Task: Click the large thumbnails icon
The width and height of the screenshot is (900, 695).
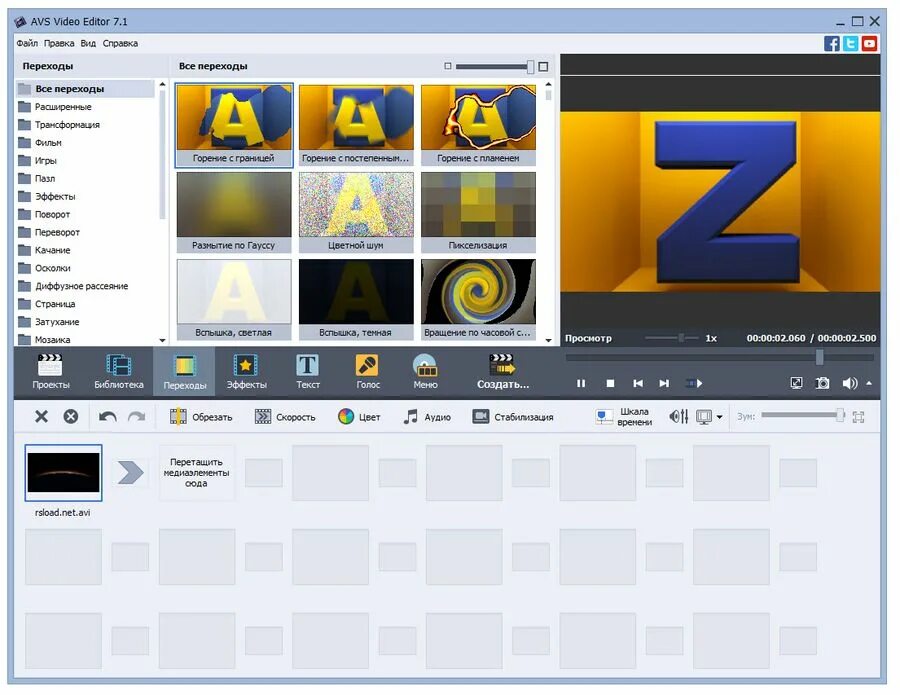Action: pos(543,67)
